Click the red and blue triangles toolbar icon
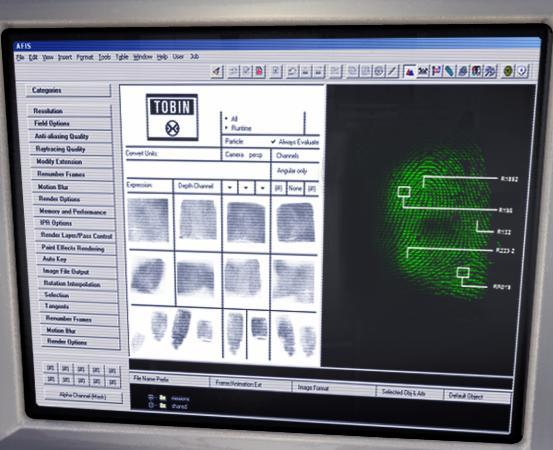Screen dimensions: 553x450 pyautogui.click(x=409, y=71)
